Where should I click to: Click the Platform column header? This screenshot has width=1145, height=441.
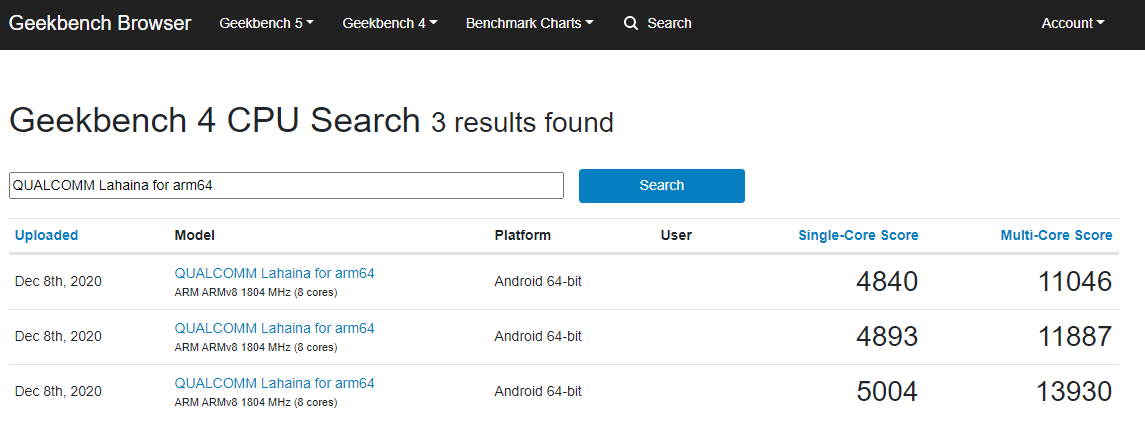[x=523, y=235]
